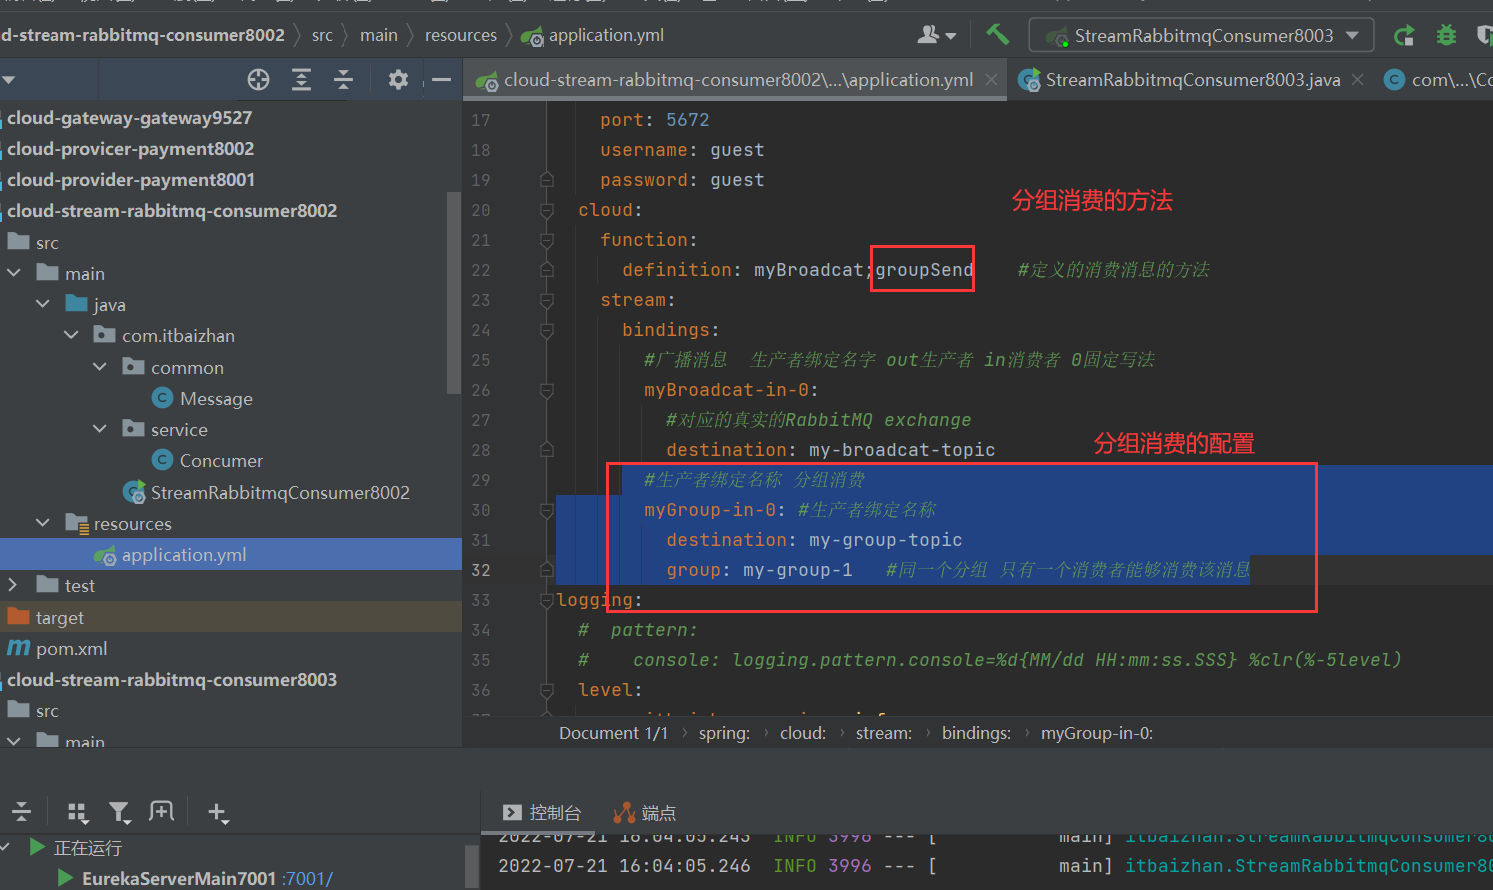This screenshot has height=890, width=1493.
Task: Close the StreamRabbitmqConsumer8003.java tab
Action: (x=1357, y=80)
